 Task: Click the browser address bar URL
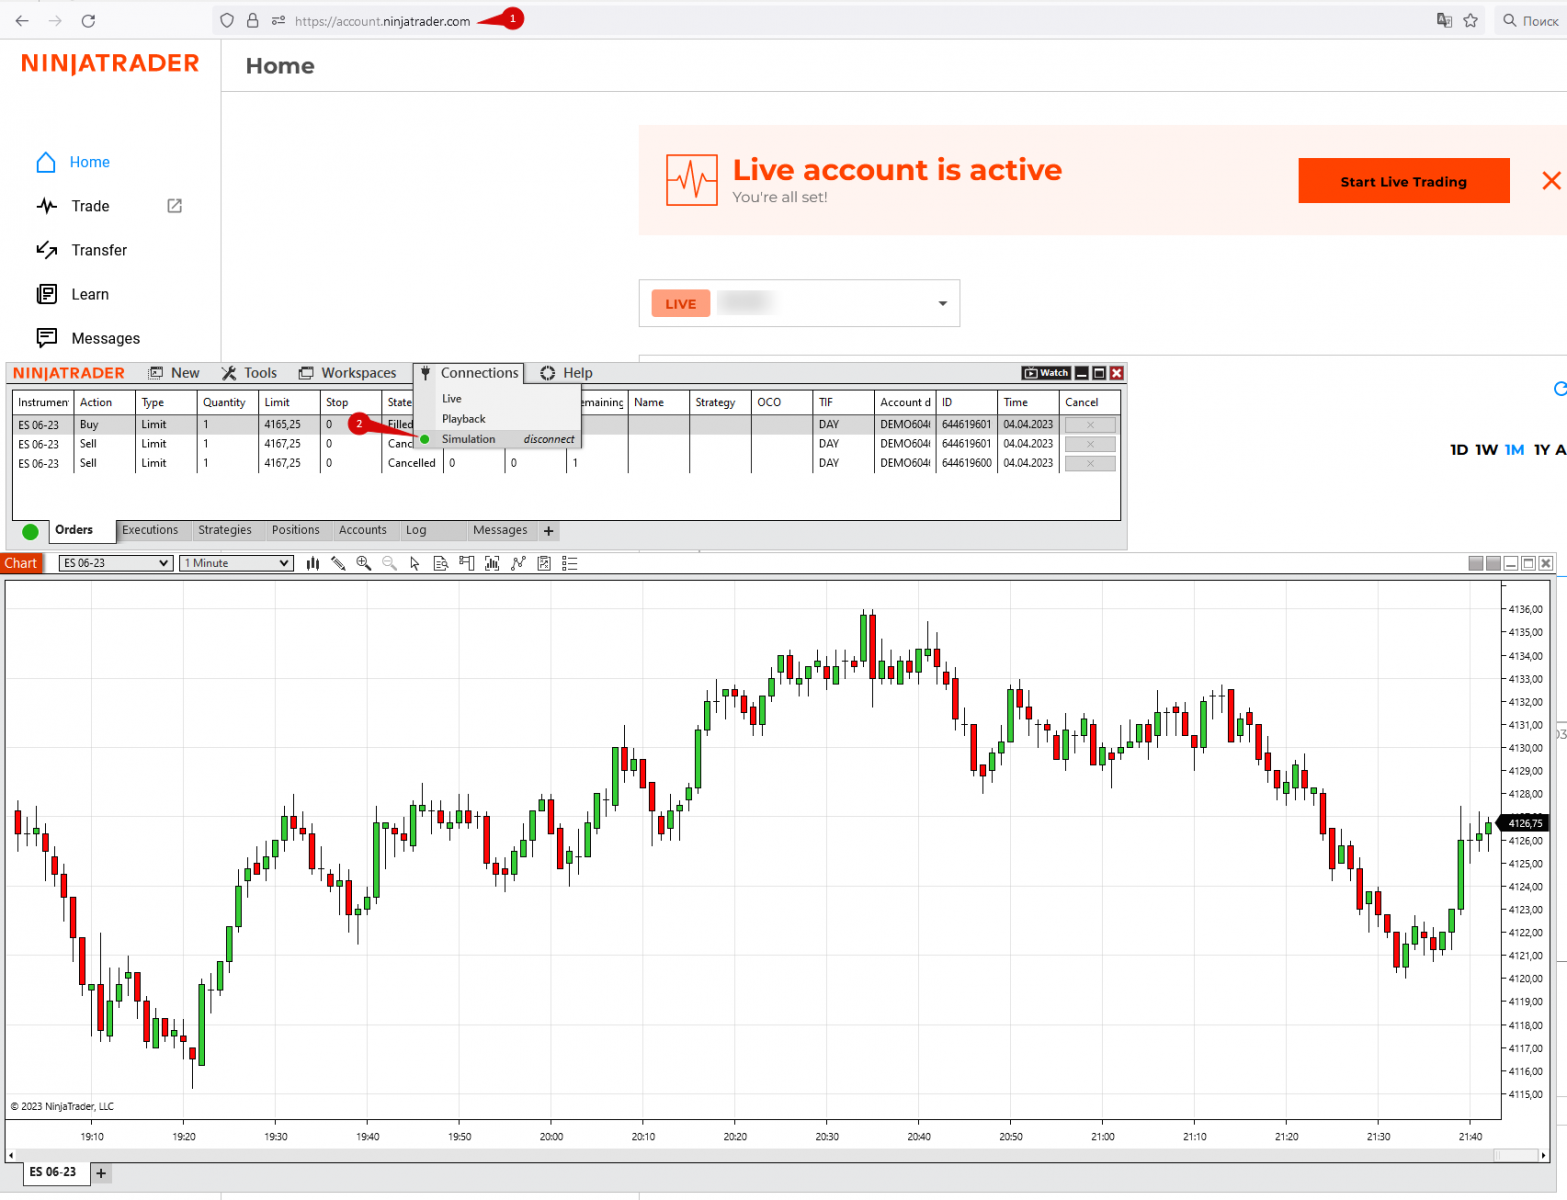[382, 21]
